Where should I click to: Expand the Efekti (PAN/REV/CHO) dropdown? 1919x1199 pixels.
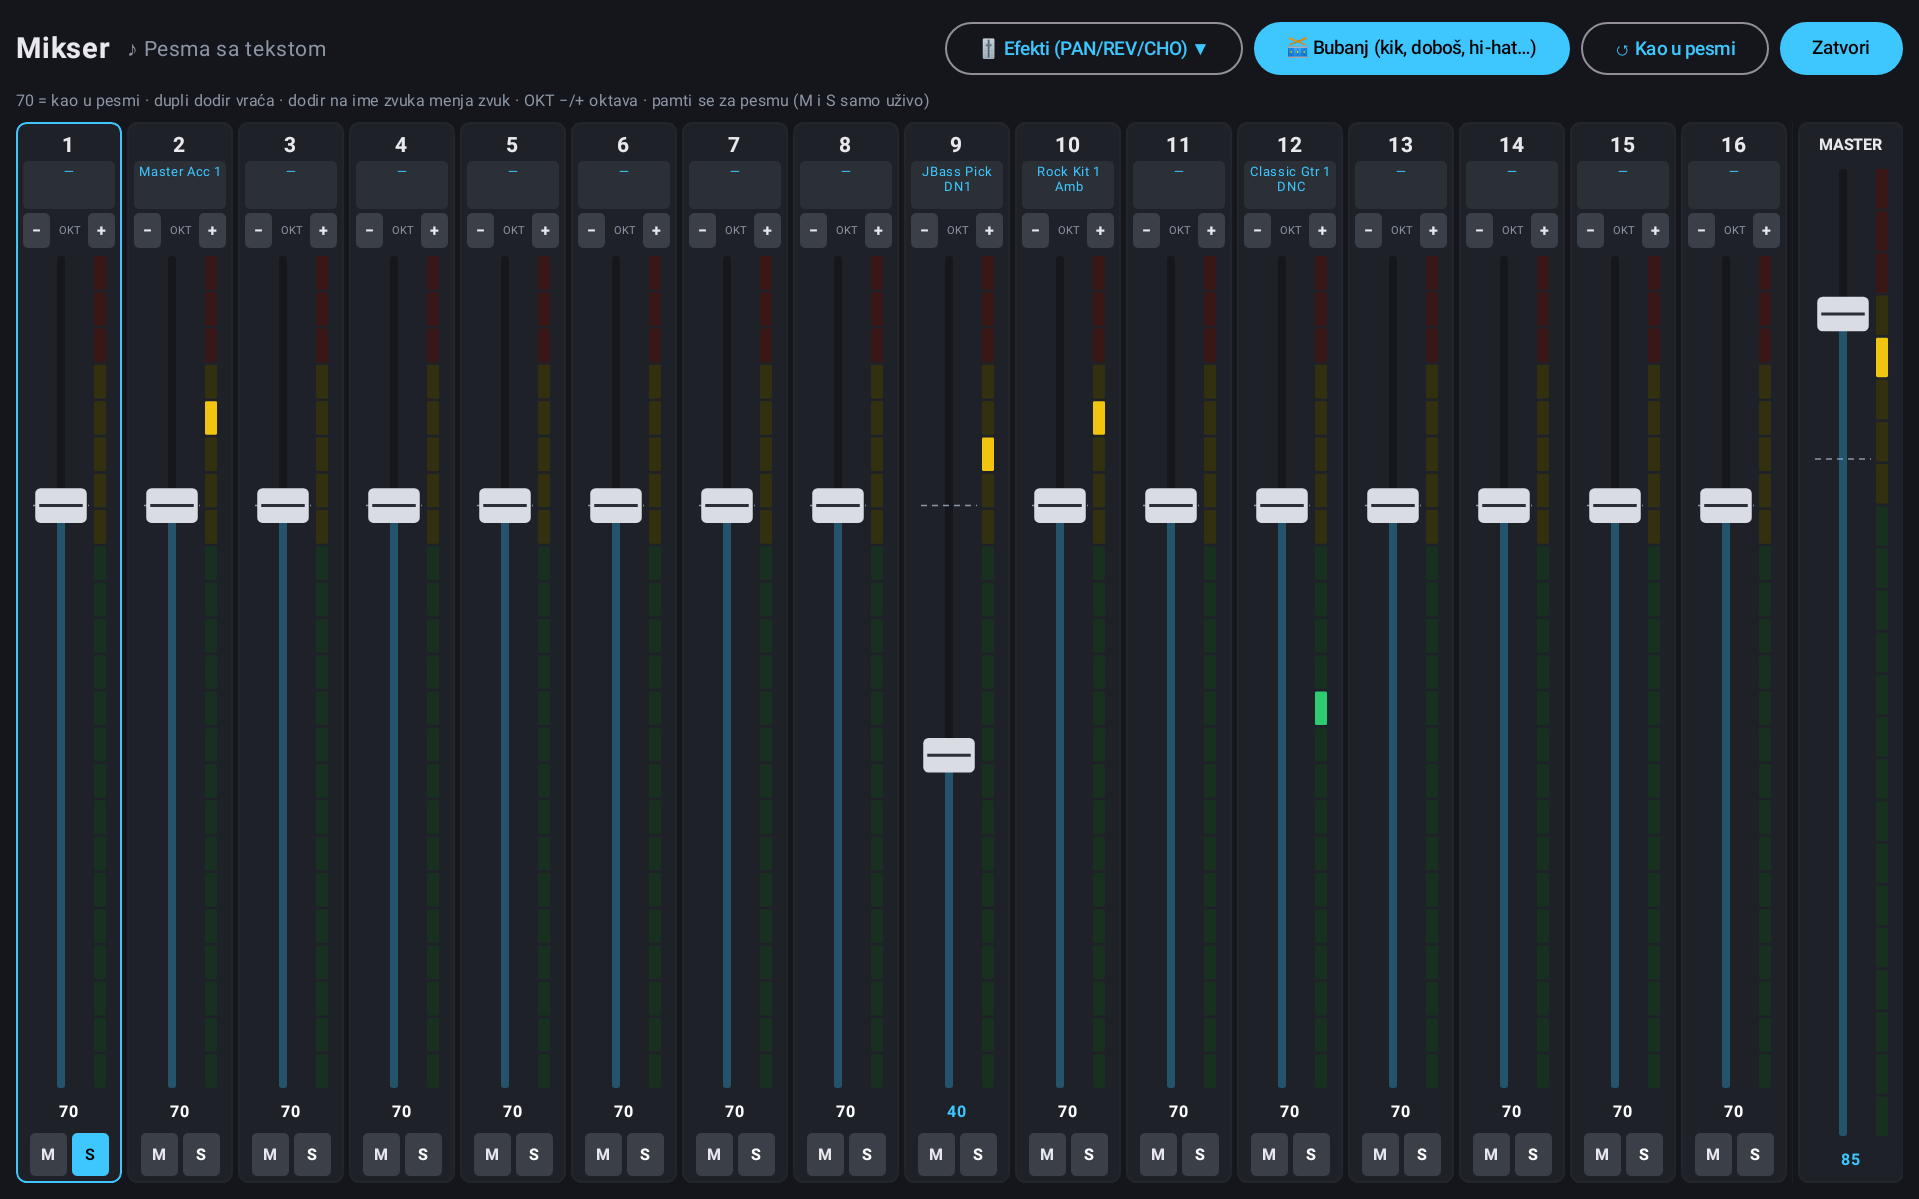click(1094, 48)
